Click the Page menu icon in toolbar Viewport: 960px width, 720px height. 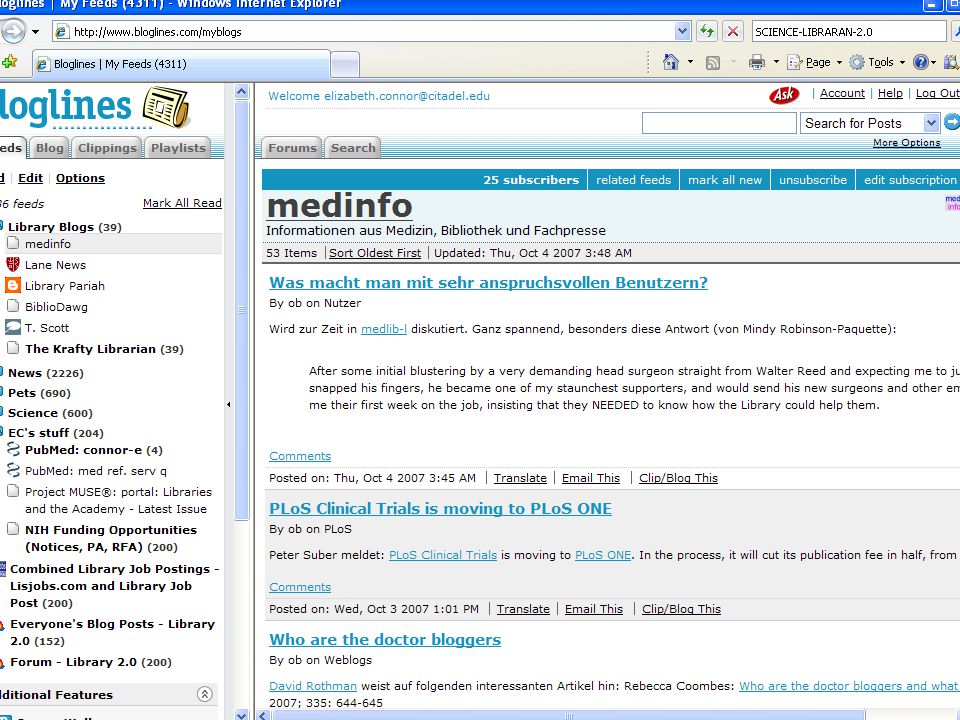point(795,62)
